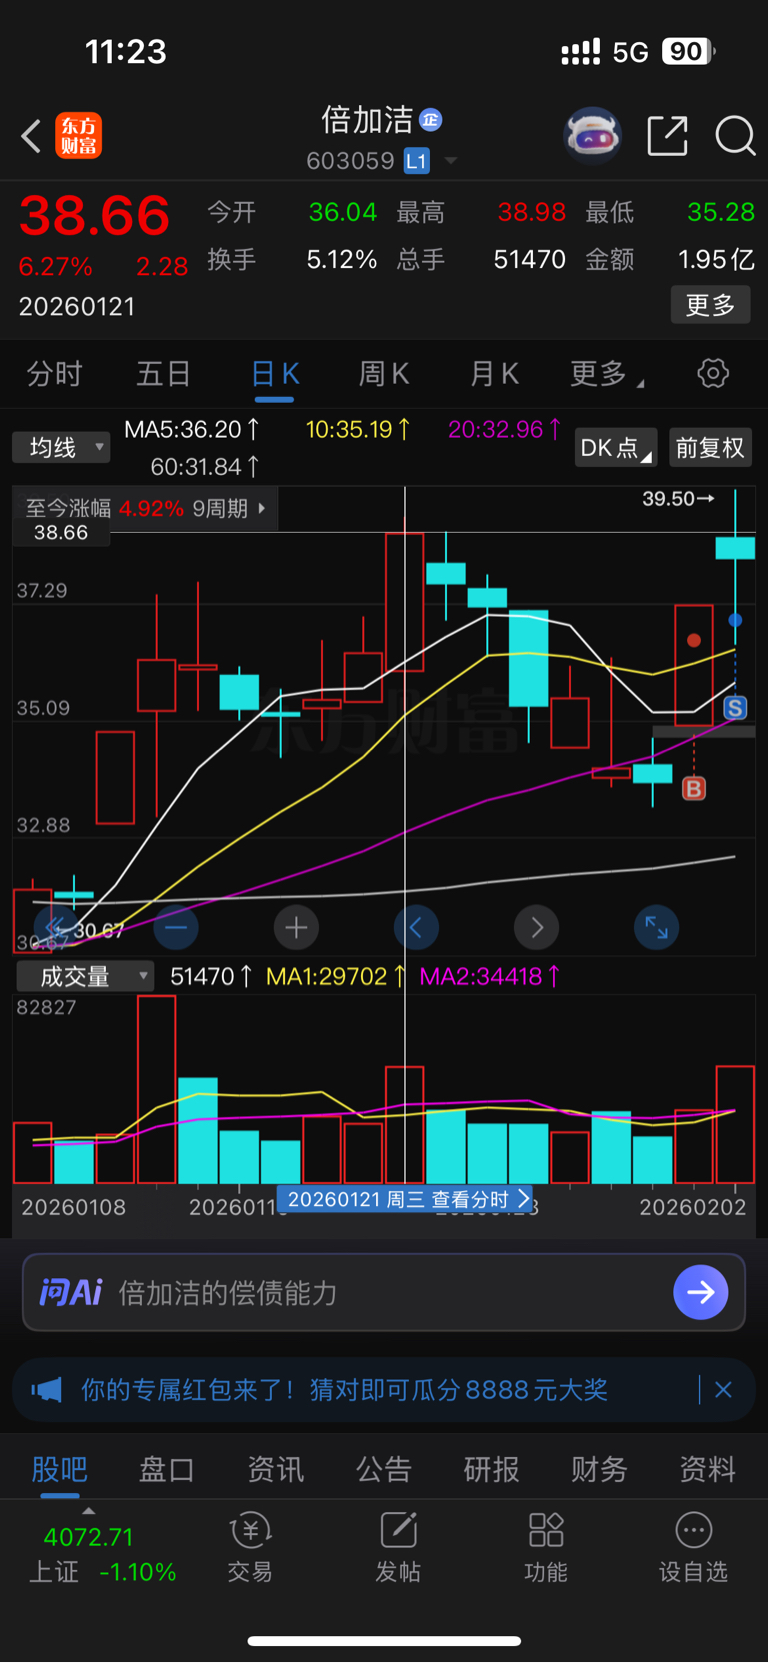Screen dimensions: 768x1663
Task: Tap the 换手 5.12% turnover value
Action: (342, 260)
